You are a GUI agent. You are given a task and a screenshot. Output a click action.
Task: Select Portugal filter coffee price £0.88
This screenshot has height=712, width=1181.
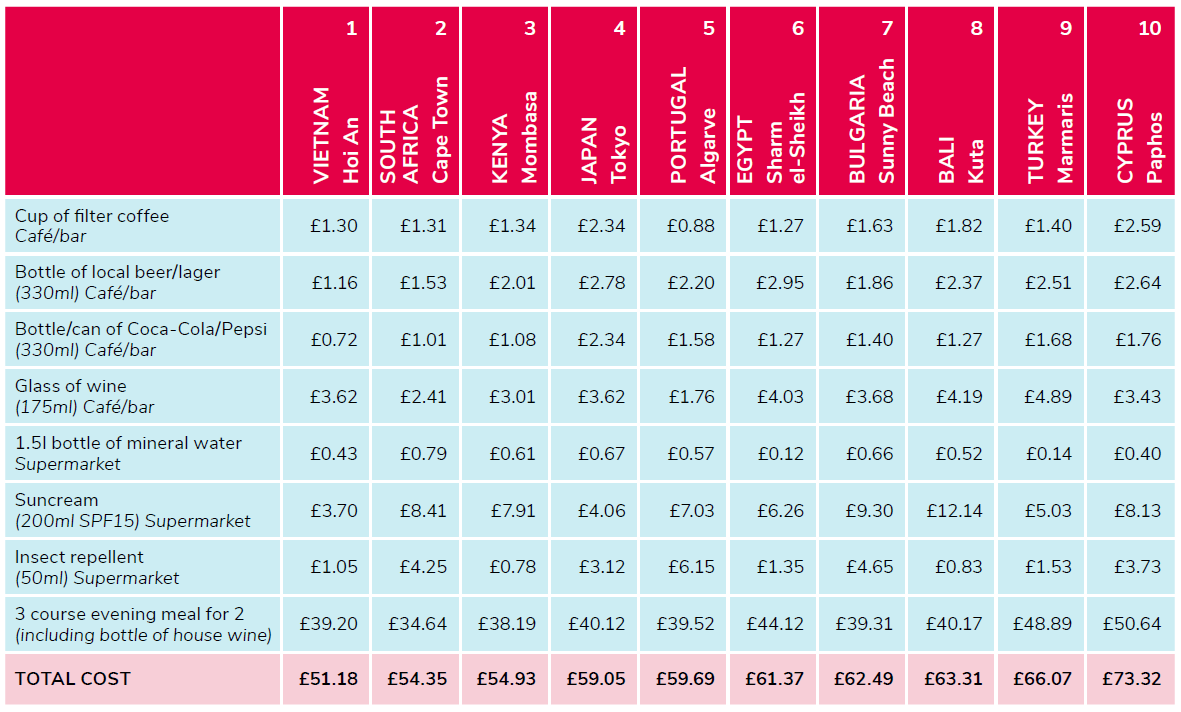(x=691, y=226)
